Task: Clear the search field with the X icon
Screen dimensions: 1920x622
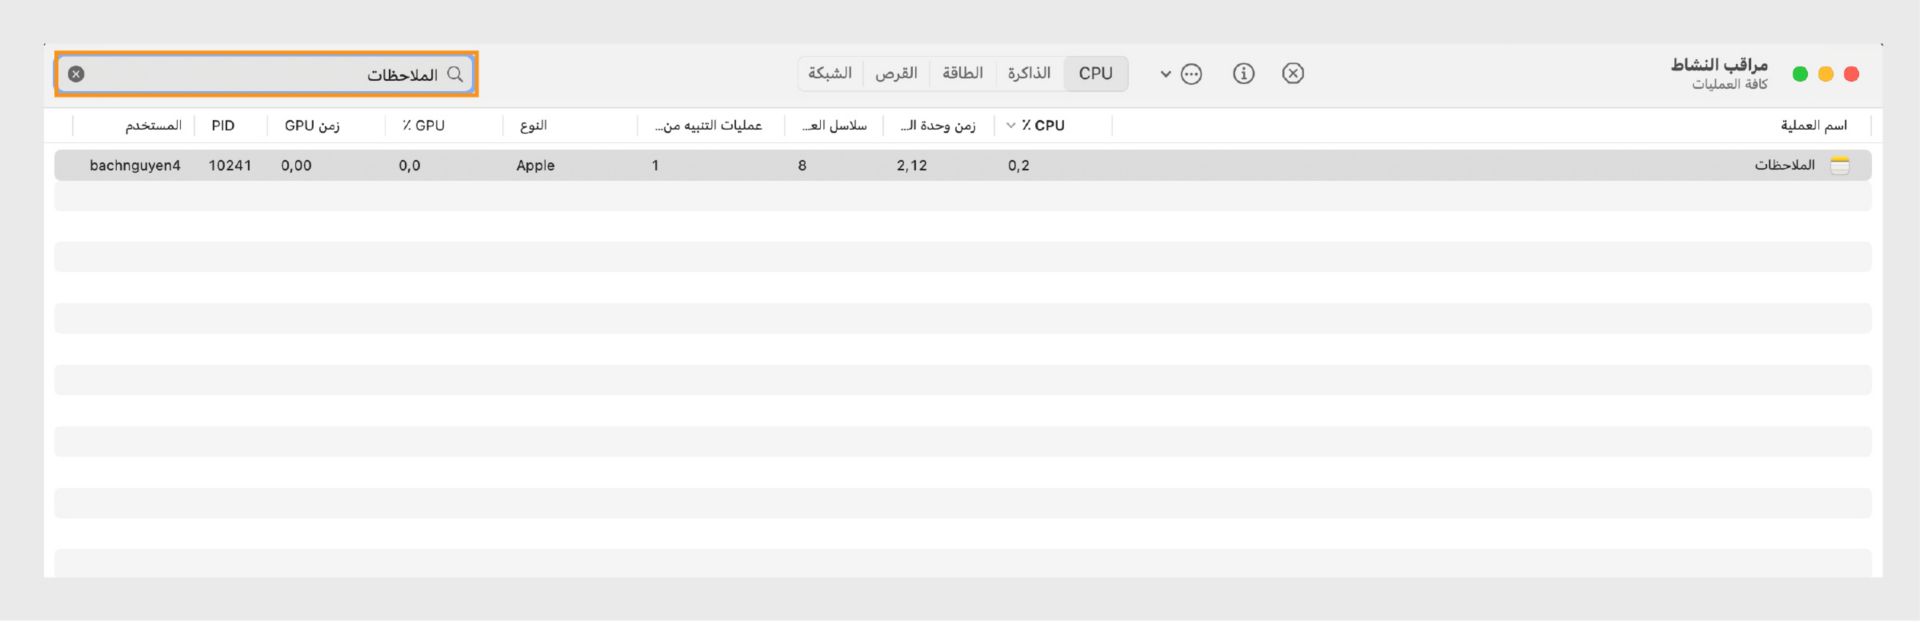Action: (x=76, y=74)
